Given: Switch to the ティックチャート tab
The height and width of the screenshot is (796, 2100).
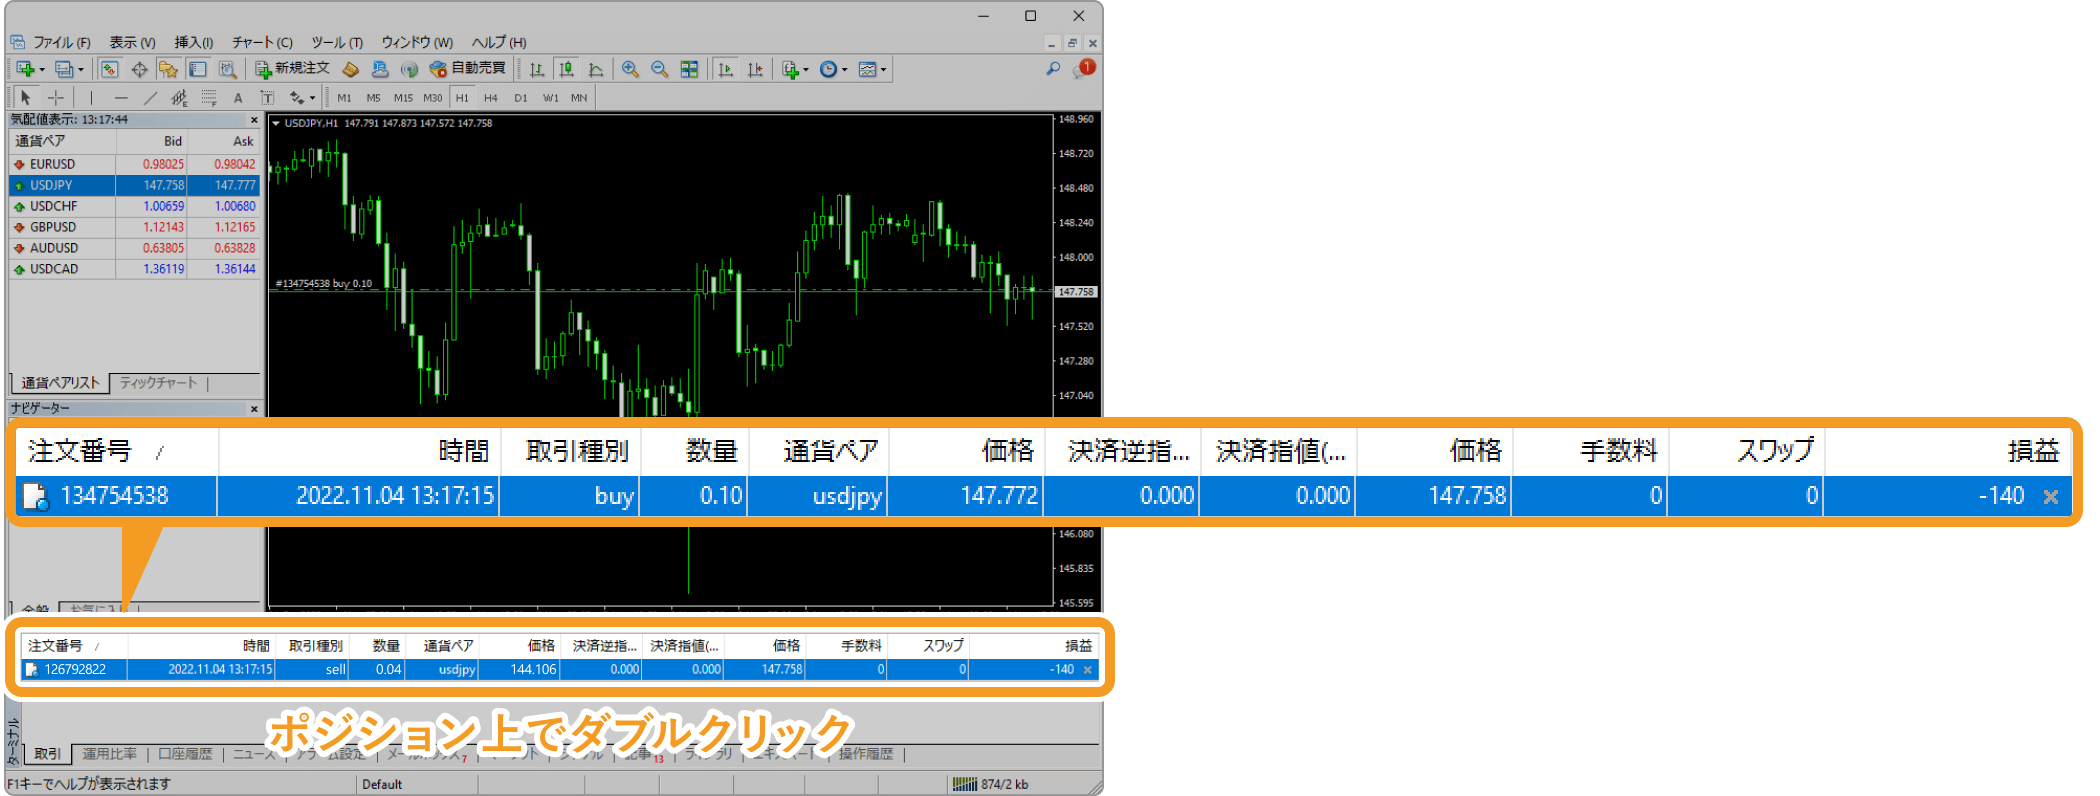Looking at the screenshot, I should [158, 383].
